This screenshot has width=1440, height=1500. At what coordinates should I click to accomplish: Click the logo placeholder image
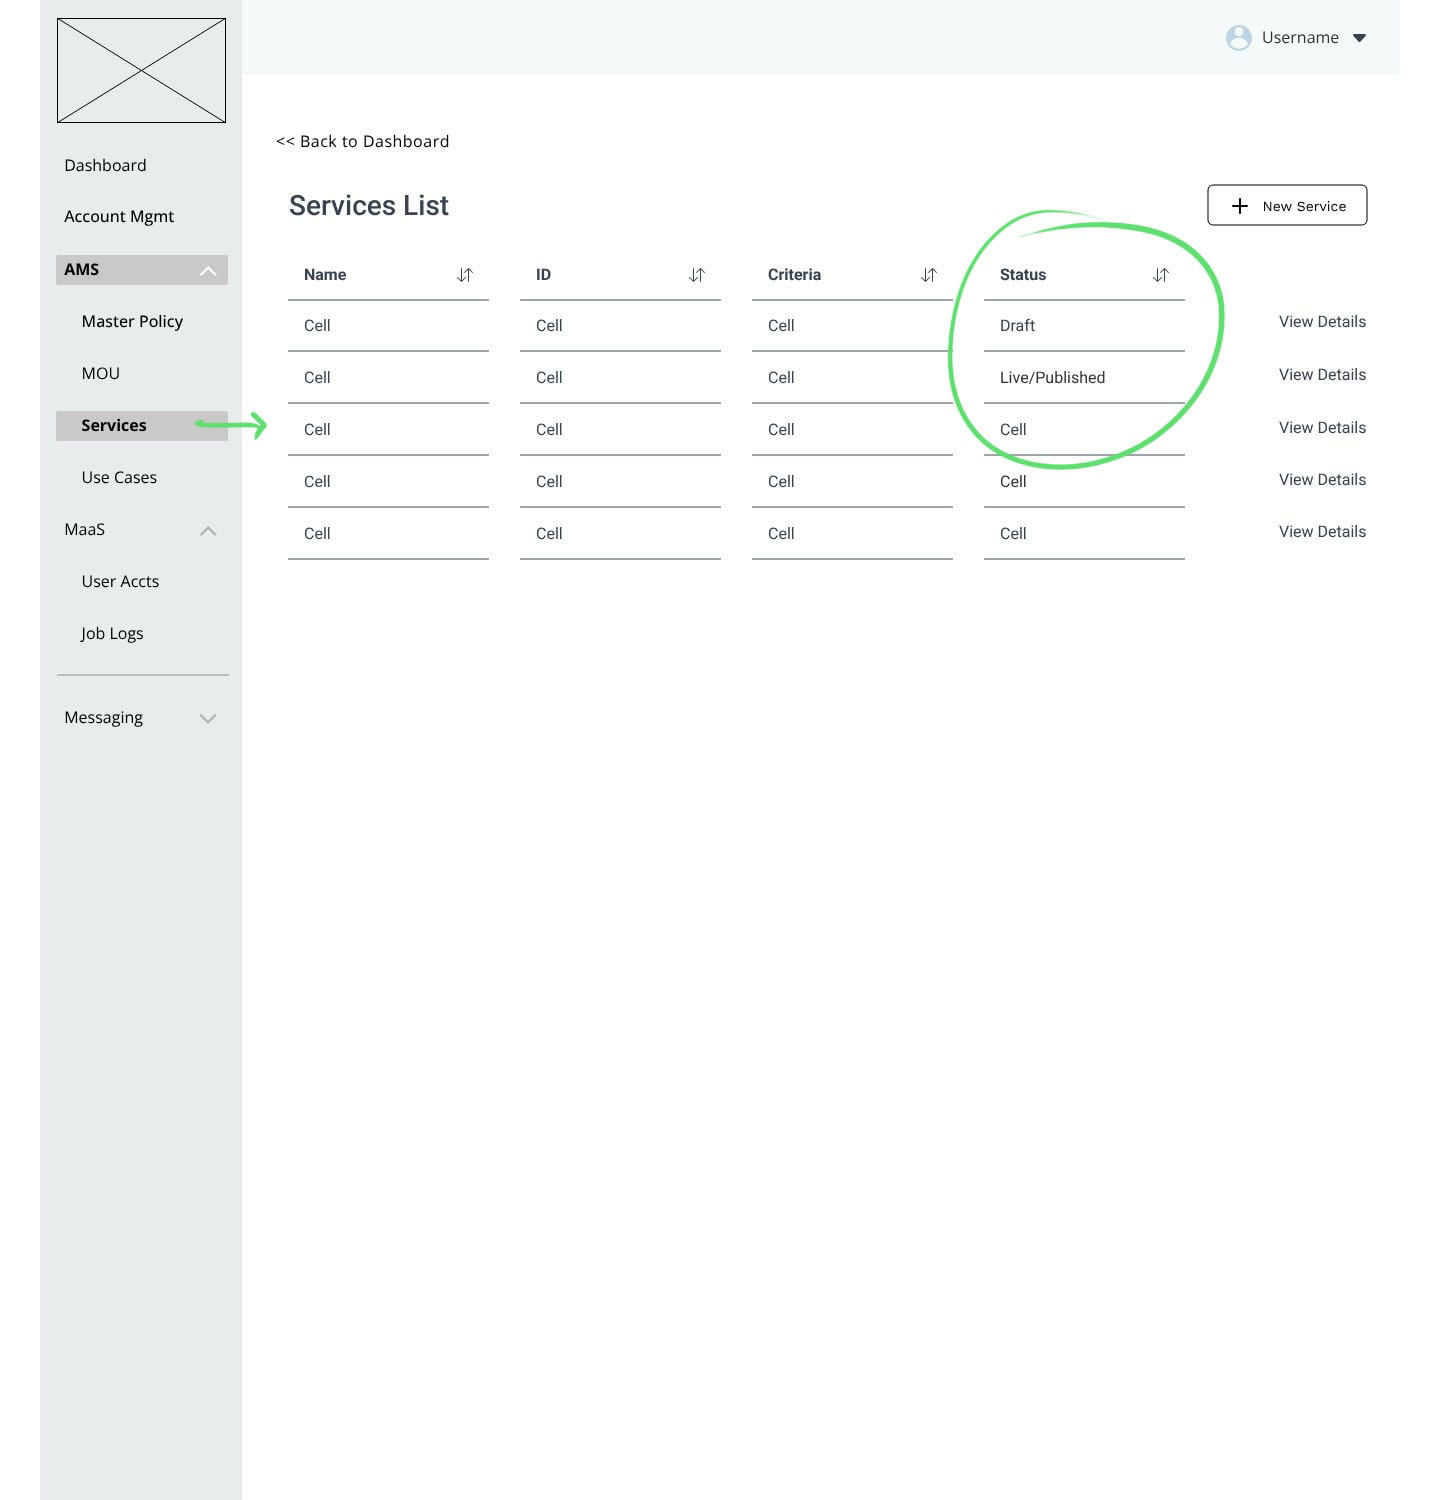(143, 70)
